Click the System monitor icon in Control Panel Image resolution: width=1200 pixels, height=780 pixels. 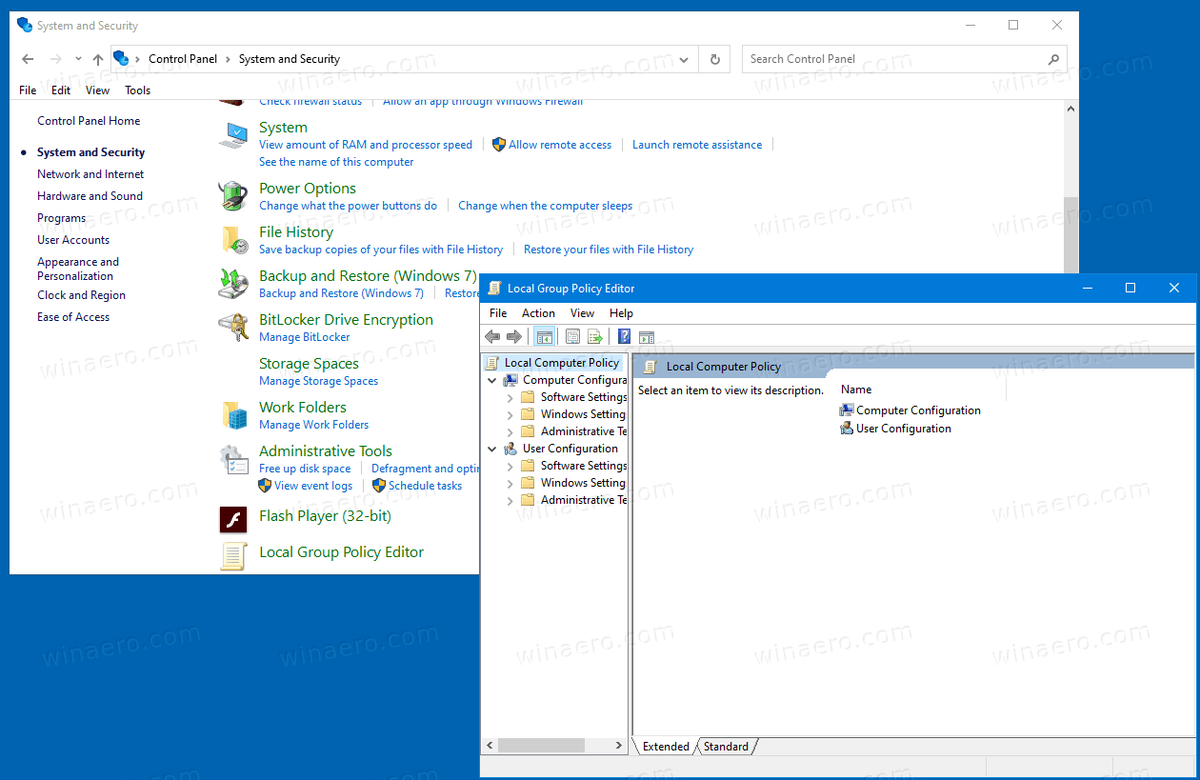[234, 135]
